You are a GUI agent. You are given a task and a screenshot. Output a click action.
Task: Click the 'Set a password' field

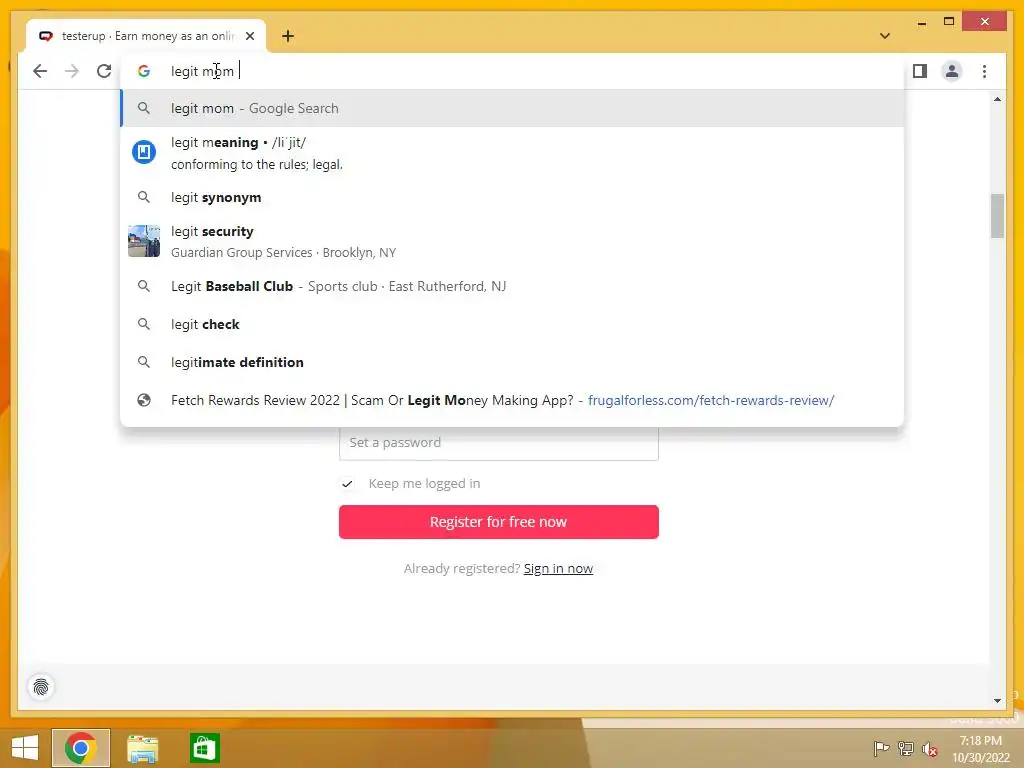point(499,443)
